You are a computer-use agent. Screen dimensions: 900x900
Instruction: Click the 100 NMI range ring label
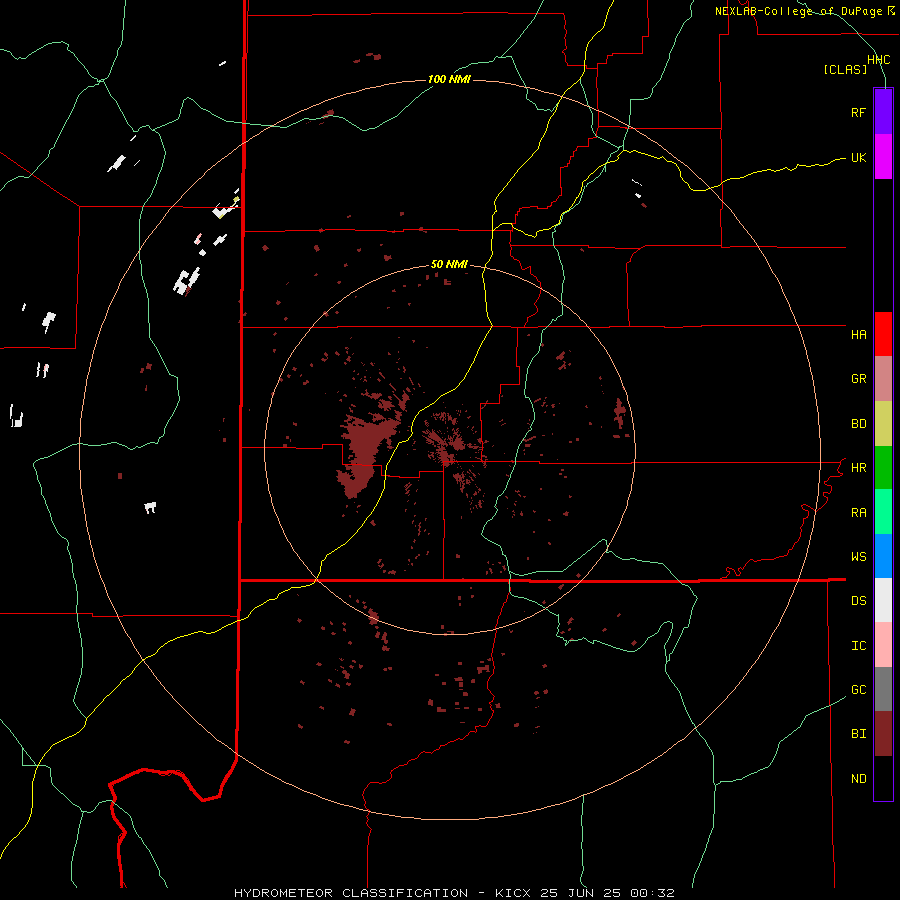coord(449,79)
